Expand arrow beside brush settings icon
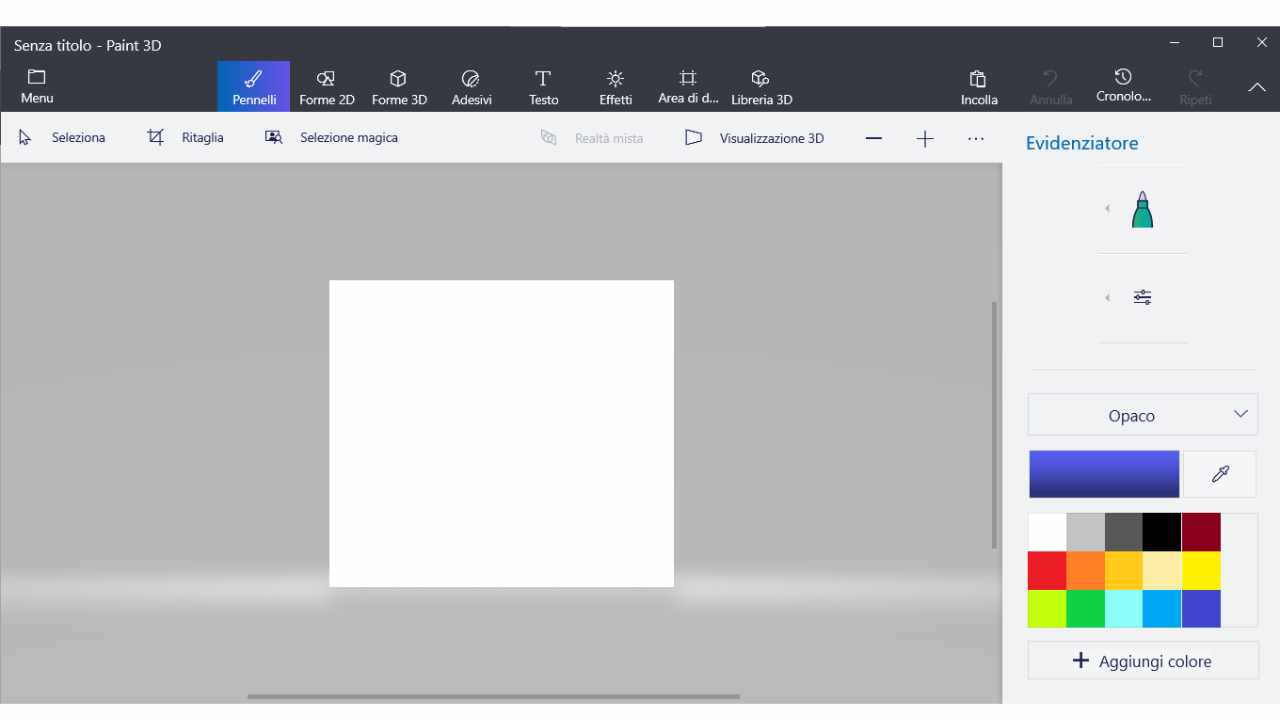This screenshot has width=1280, height=720. point(1107,297)
